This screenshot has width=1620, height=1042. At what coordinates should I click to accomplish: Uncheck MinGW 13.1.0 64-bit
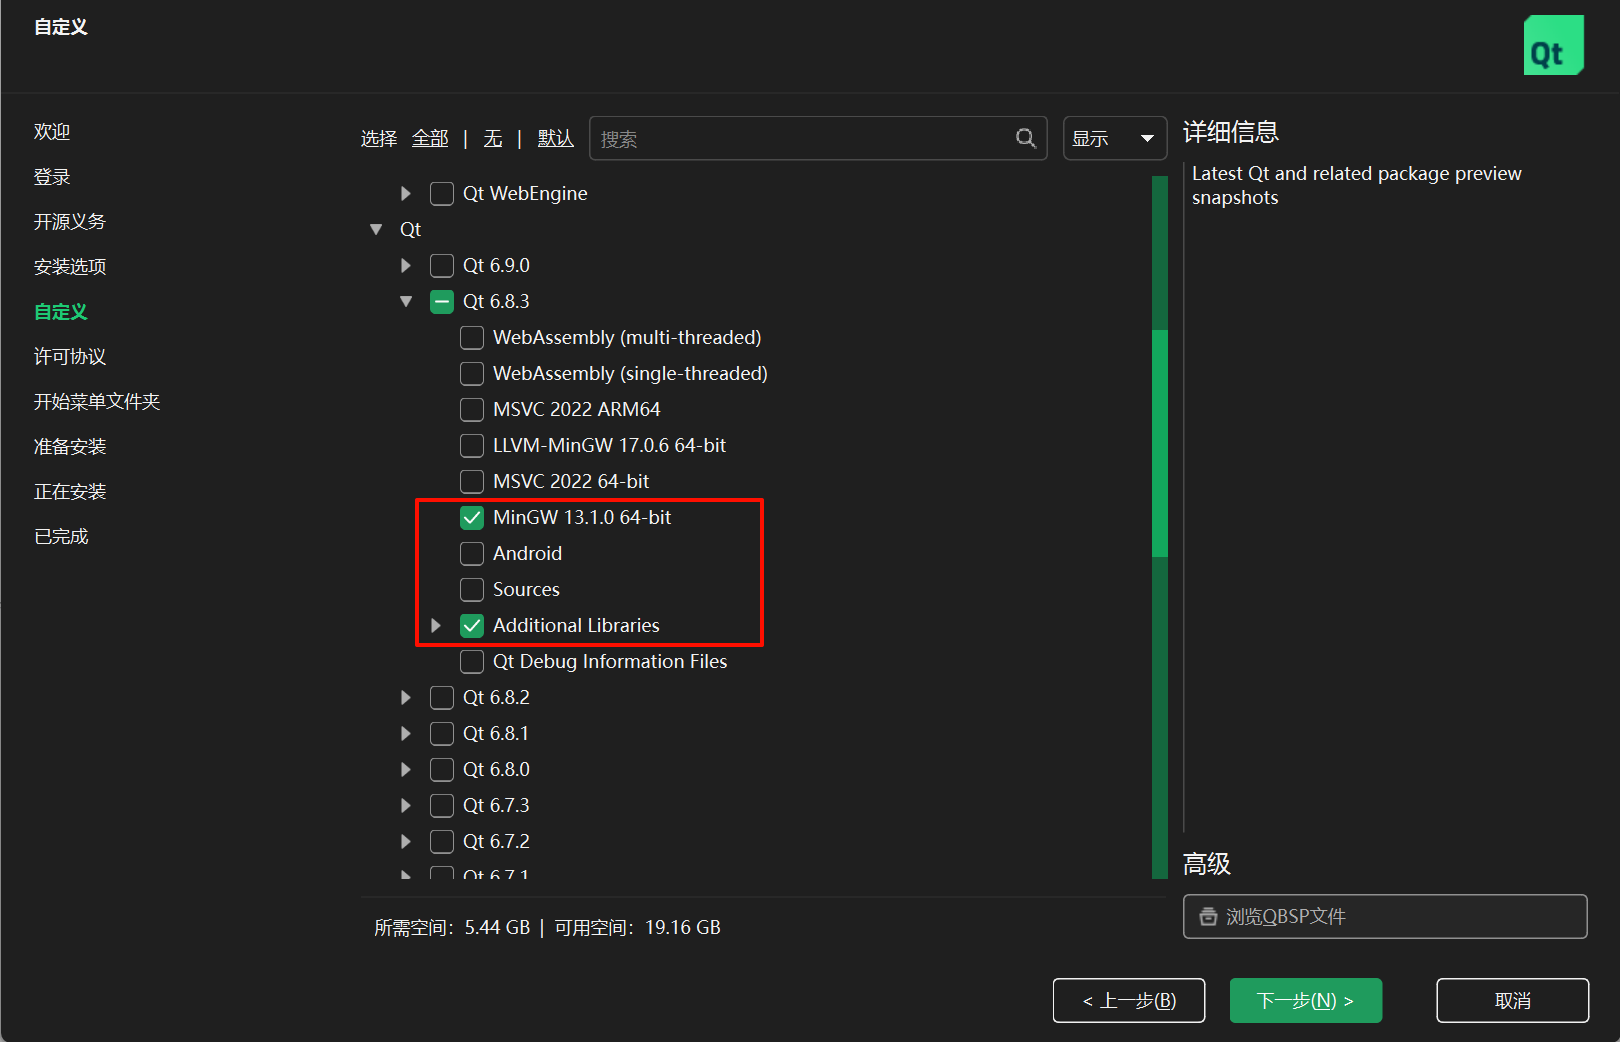(471, 517)
